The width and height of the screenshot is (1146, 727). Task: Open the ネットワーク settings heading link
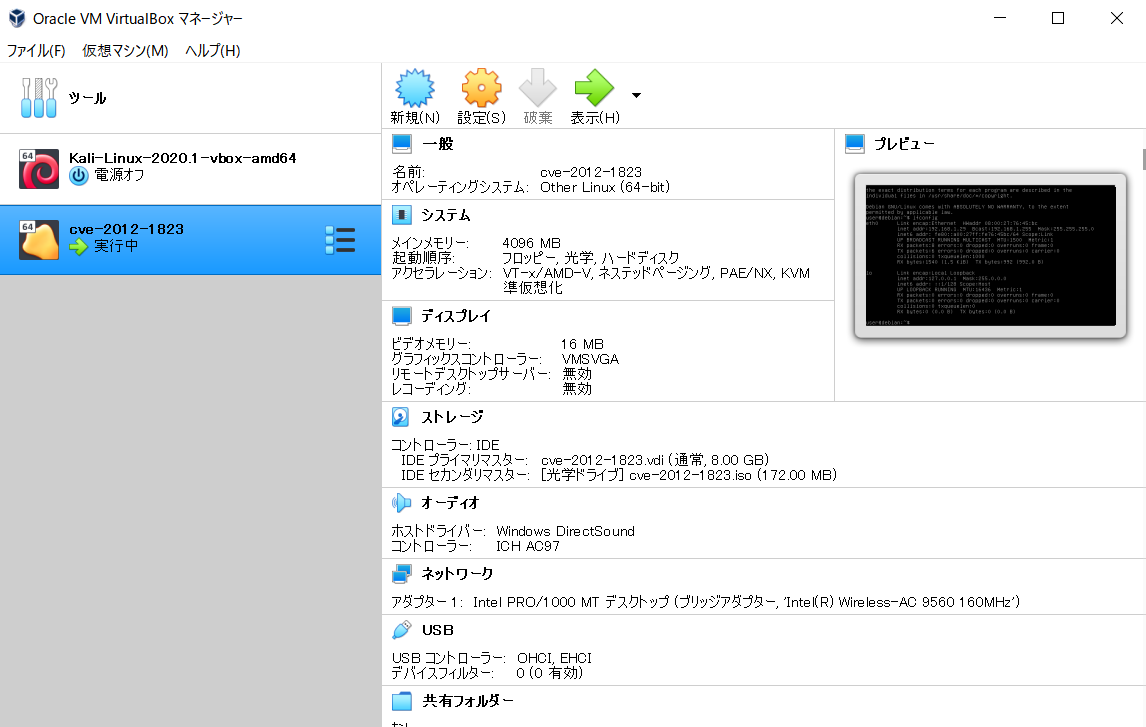pyautogui.click(x=457, y=574)
